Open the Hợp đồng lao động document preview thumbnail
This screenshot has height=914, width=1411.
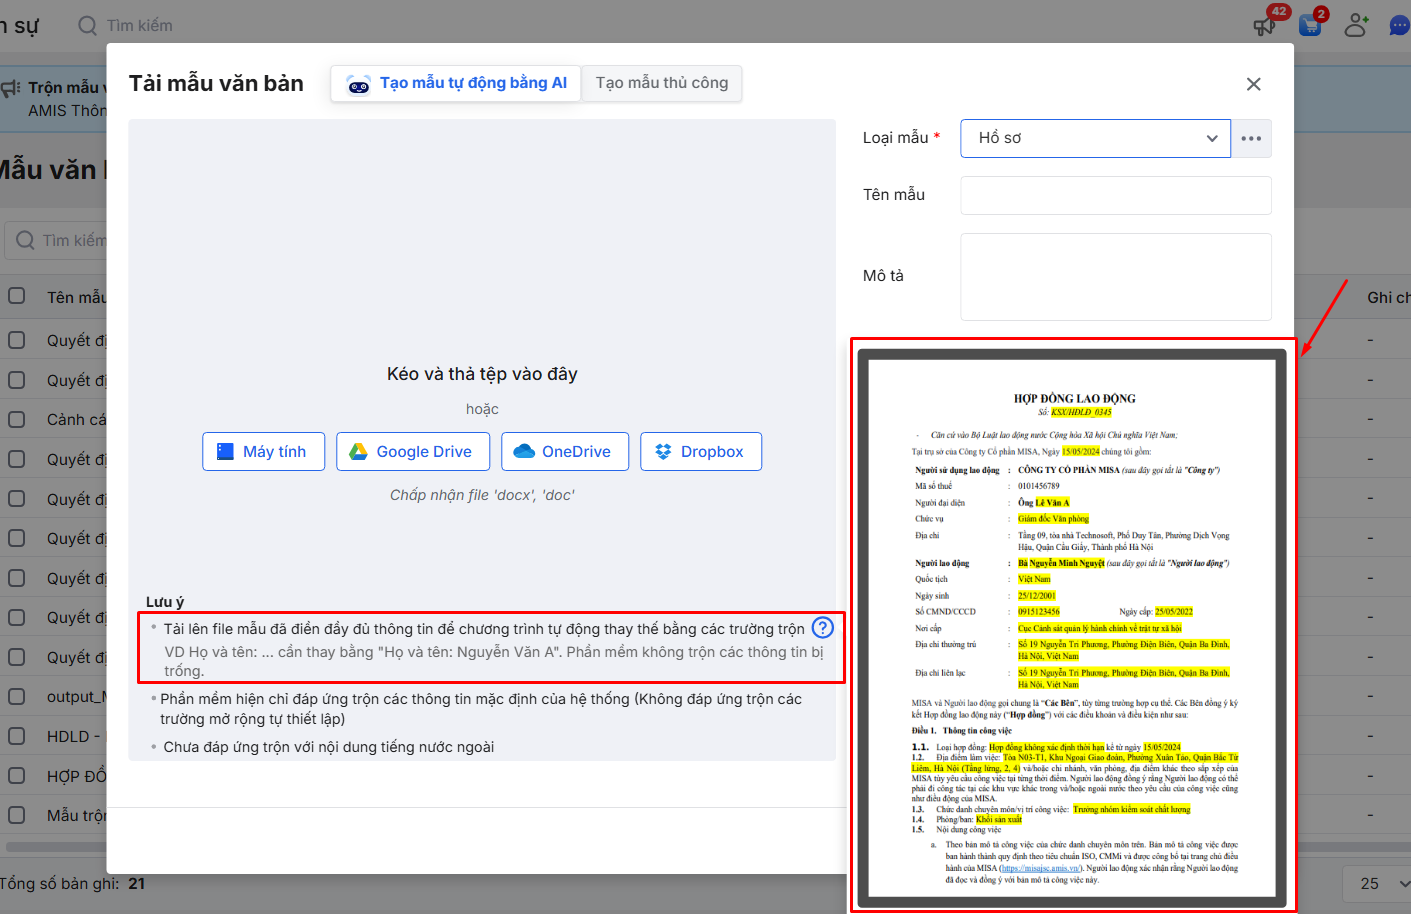pyautogui.click(x=1072, y=627)
